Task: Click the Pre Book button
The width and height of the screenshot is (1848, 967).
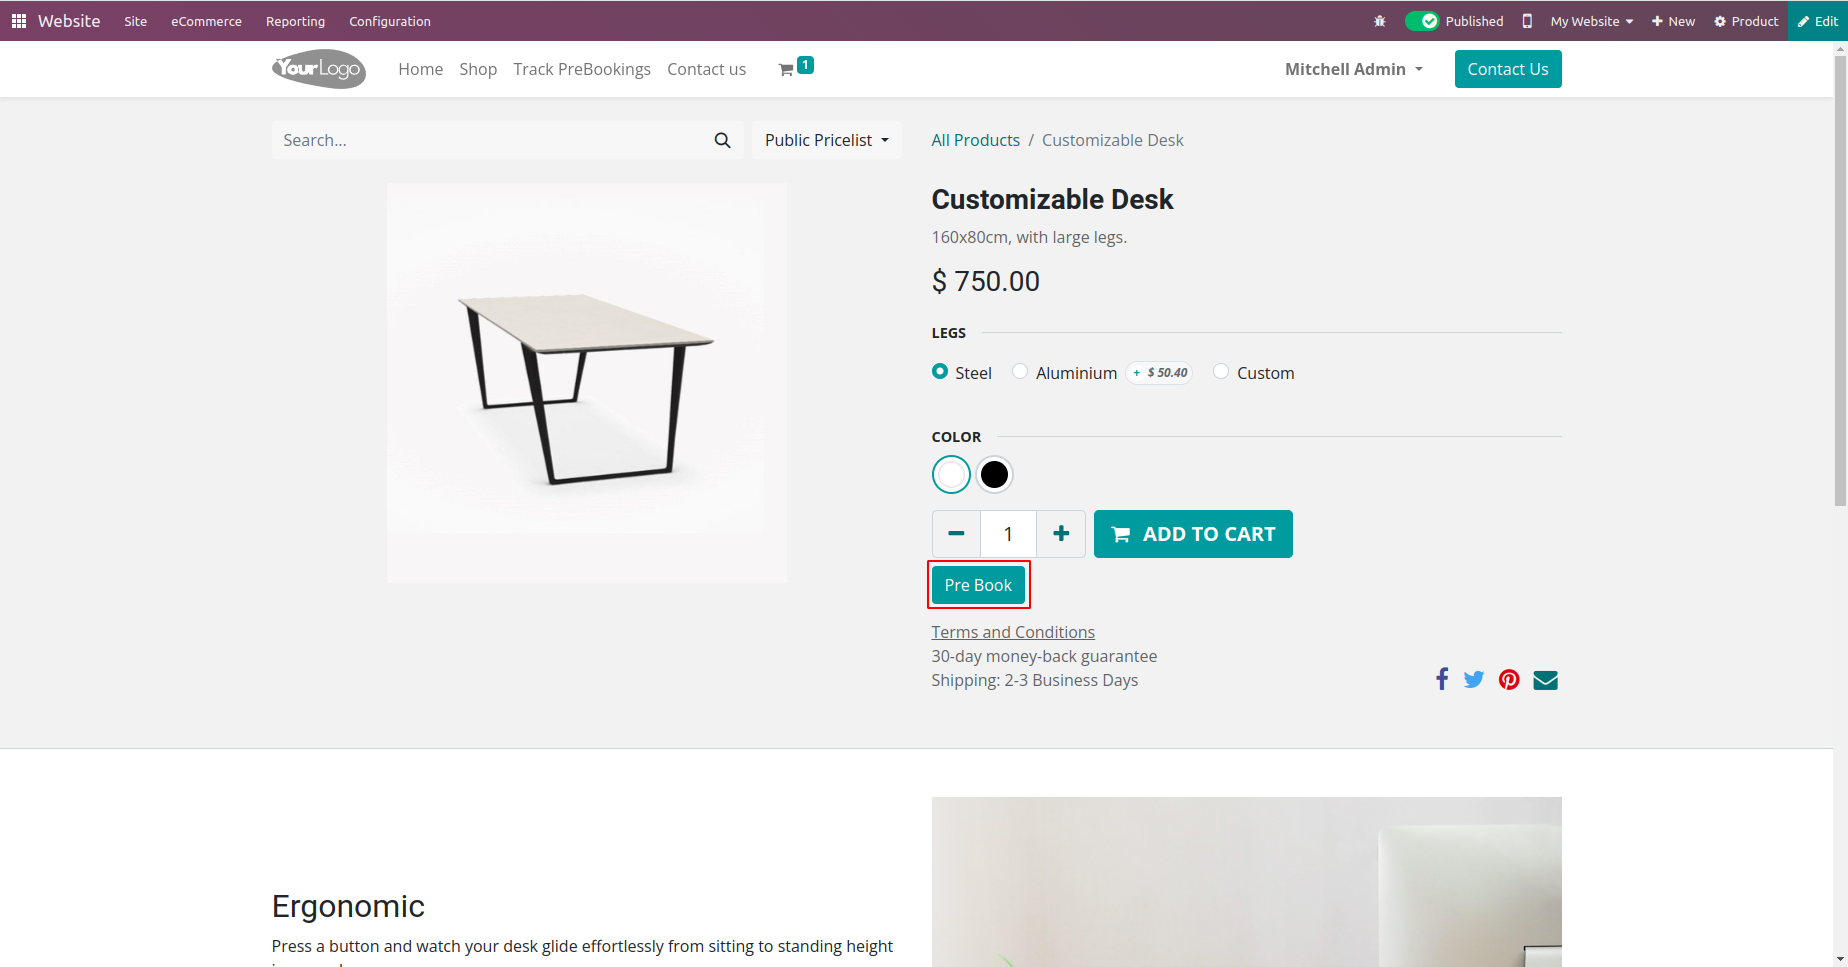Action: pyautogui.click(x=978, y=585)
